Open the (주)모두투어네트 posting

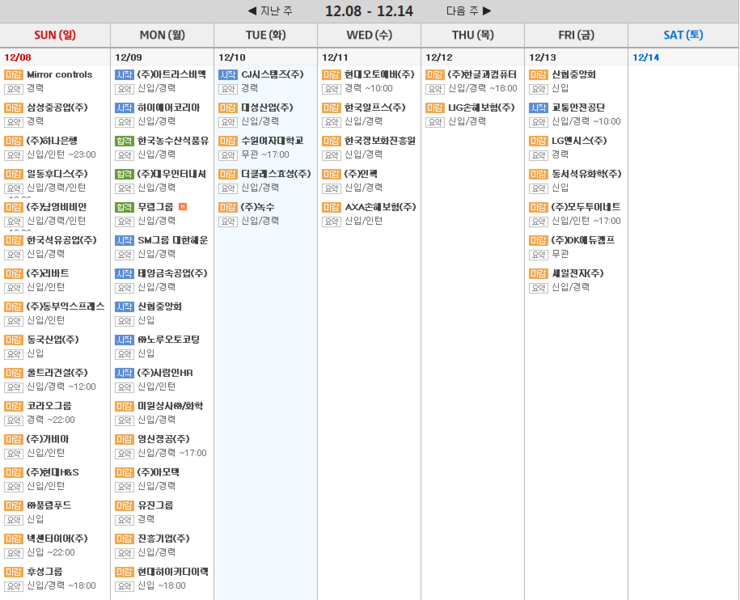586,207
